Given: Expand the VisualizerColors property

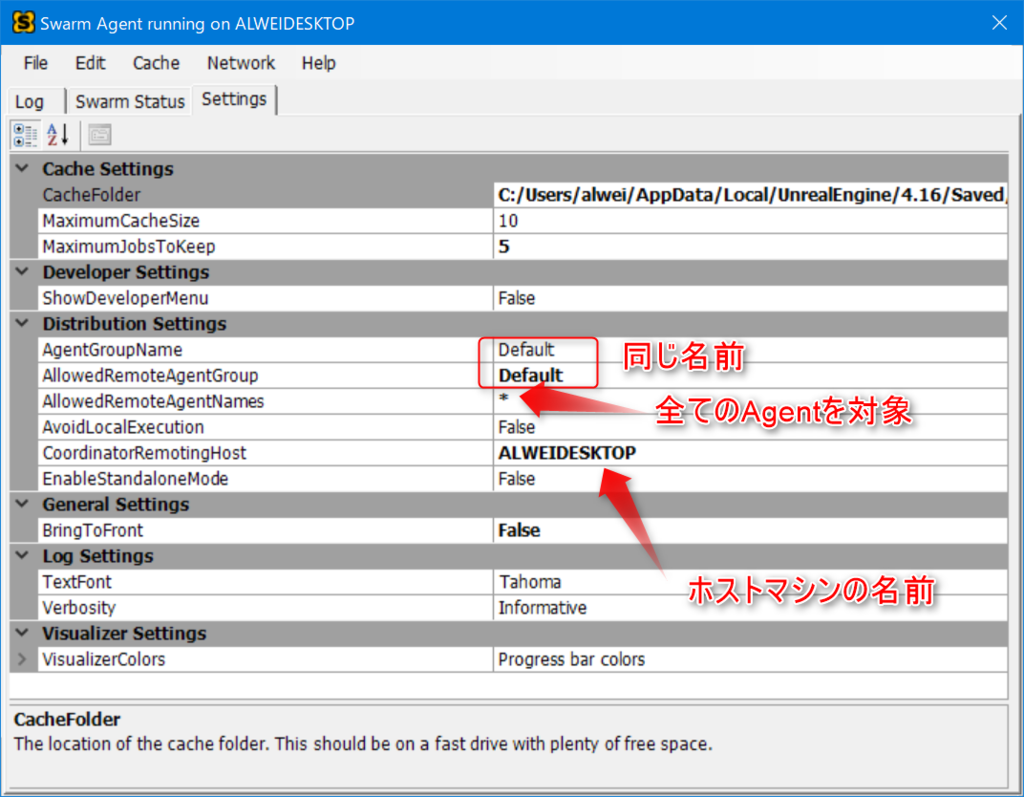Looking at the screenshot, I should coord(22,659).
